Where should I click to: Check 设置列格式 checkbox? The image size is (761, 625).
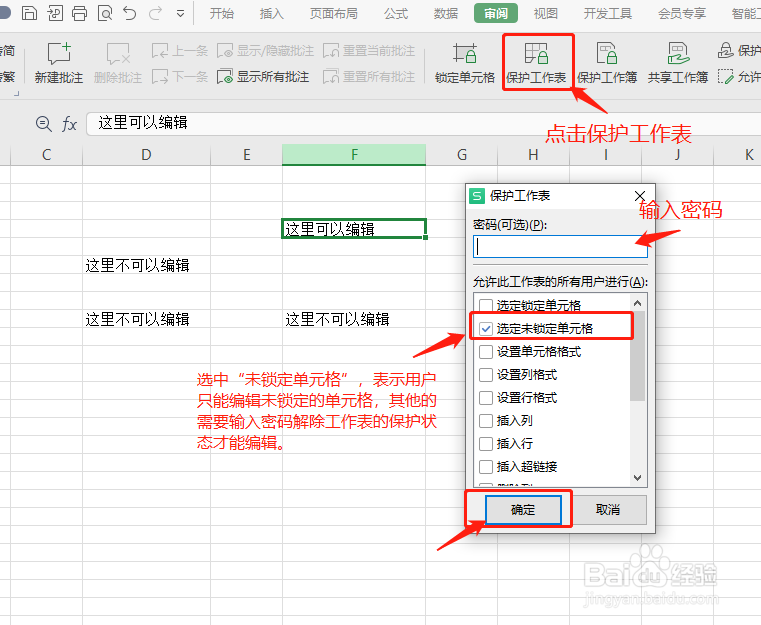pyautogui.click(x=486, y=375)
